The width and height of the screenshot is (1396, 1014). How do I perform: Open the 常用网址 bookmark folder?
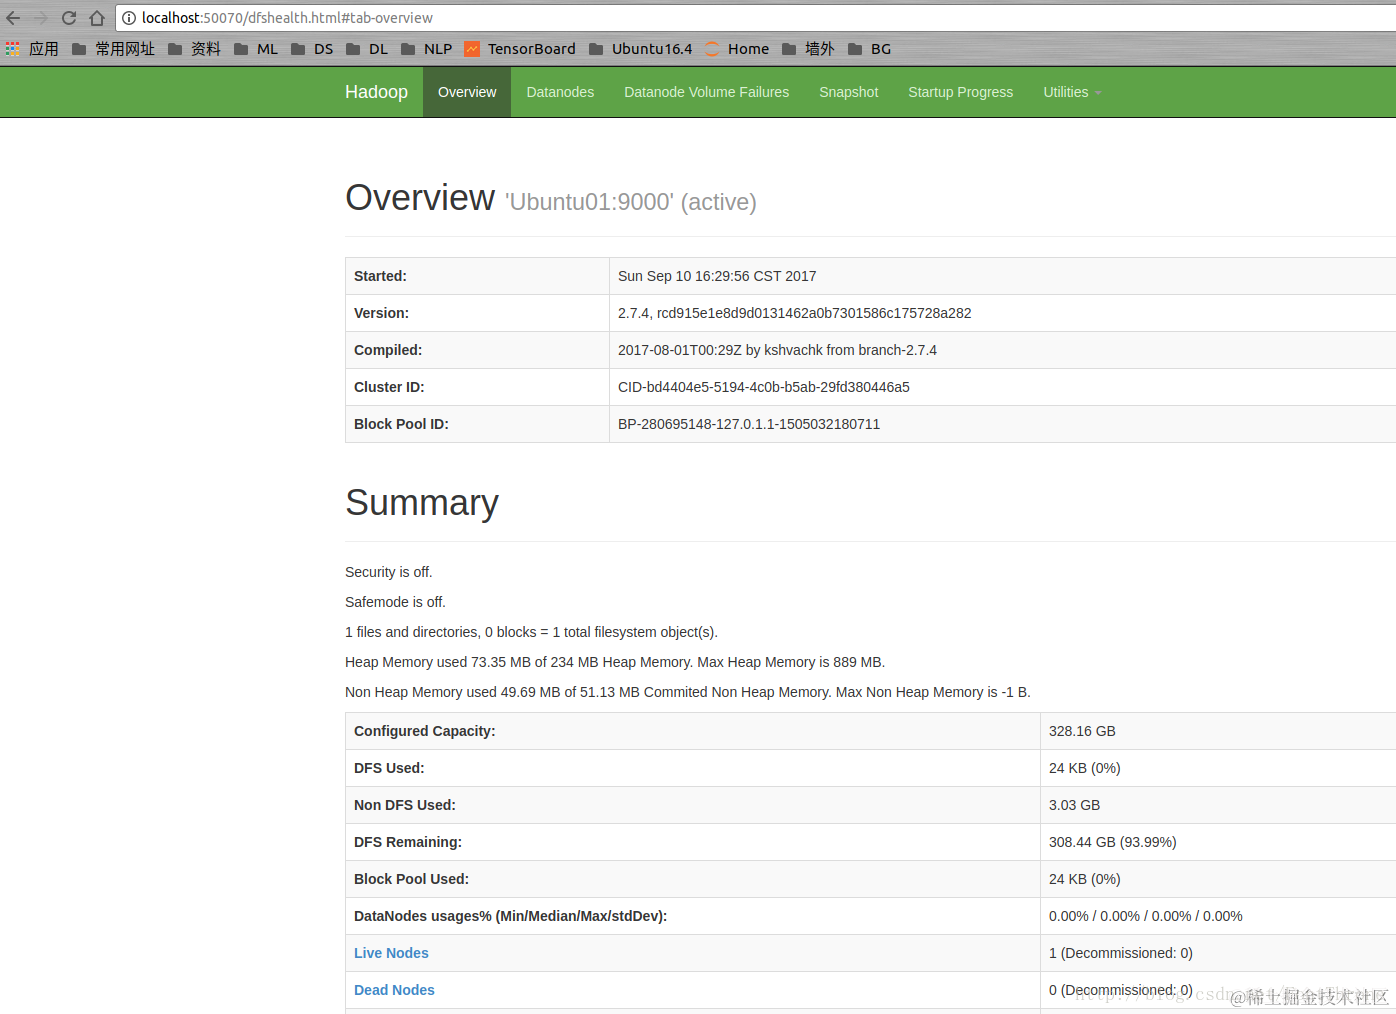coord(114,49)
